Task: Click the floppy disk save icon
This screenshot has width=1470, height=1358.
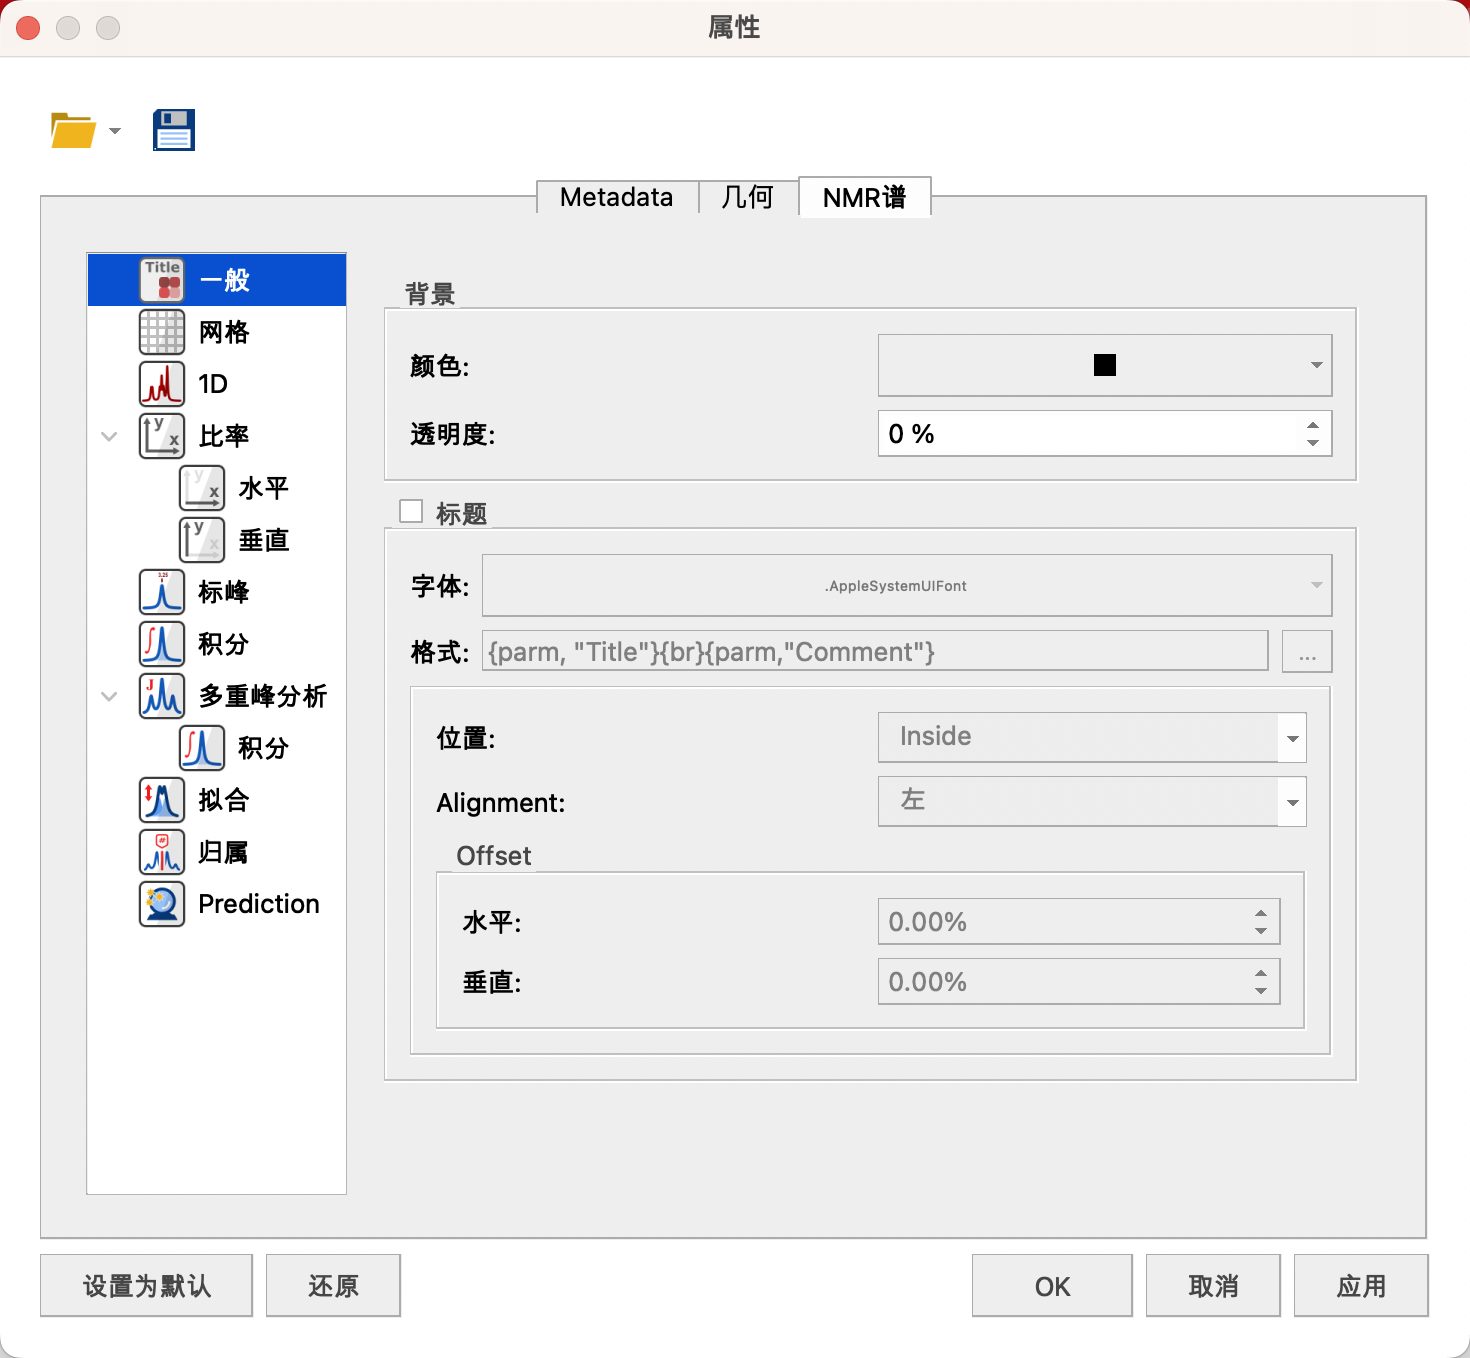Action: [x=174, y=130]
